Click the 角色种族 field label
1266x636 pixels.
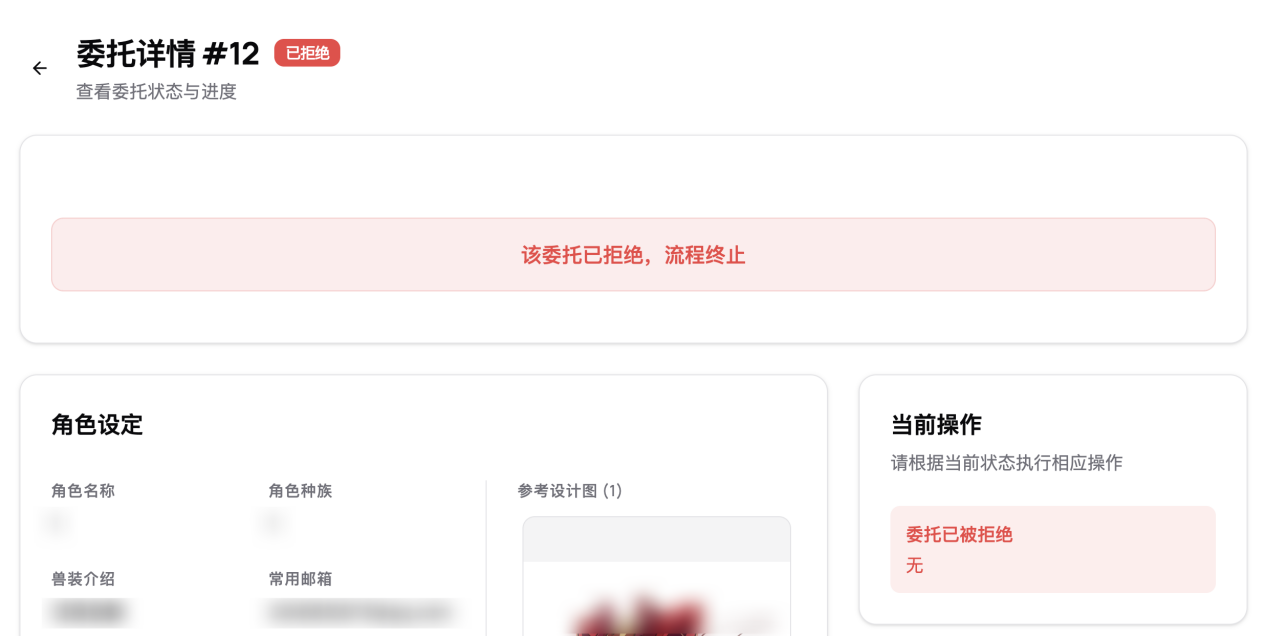pos(300,491)
